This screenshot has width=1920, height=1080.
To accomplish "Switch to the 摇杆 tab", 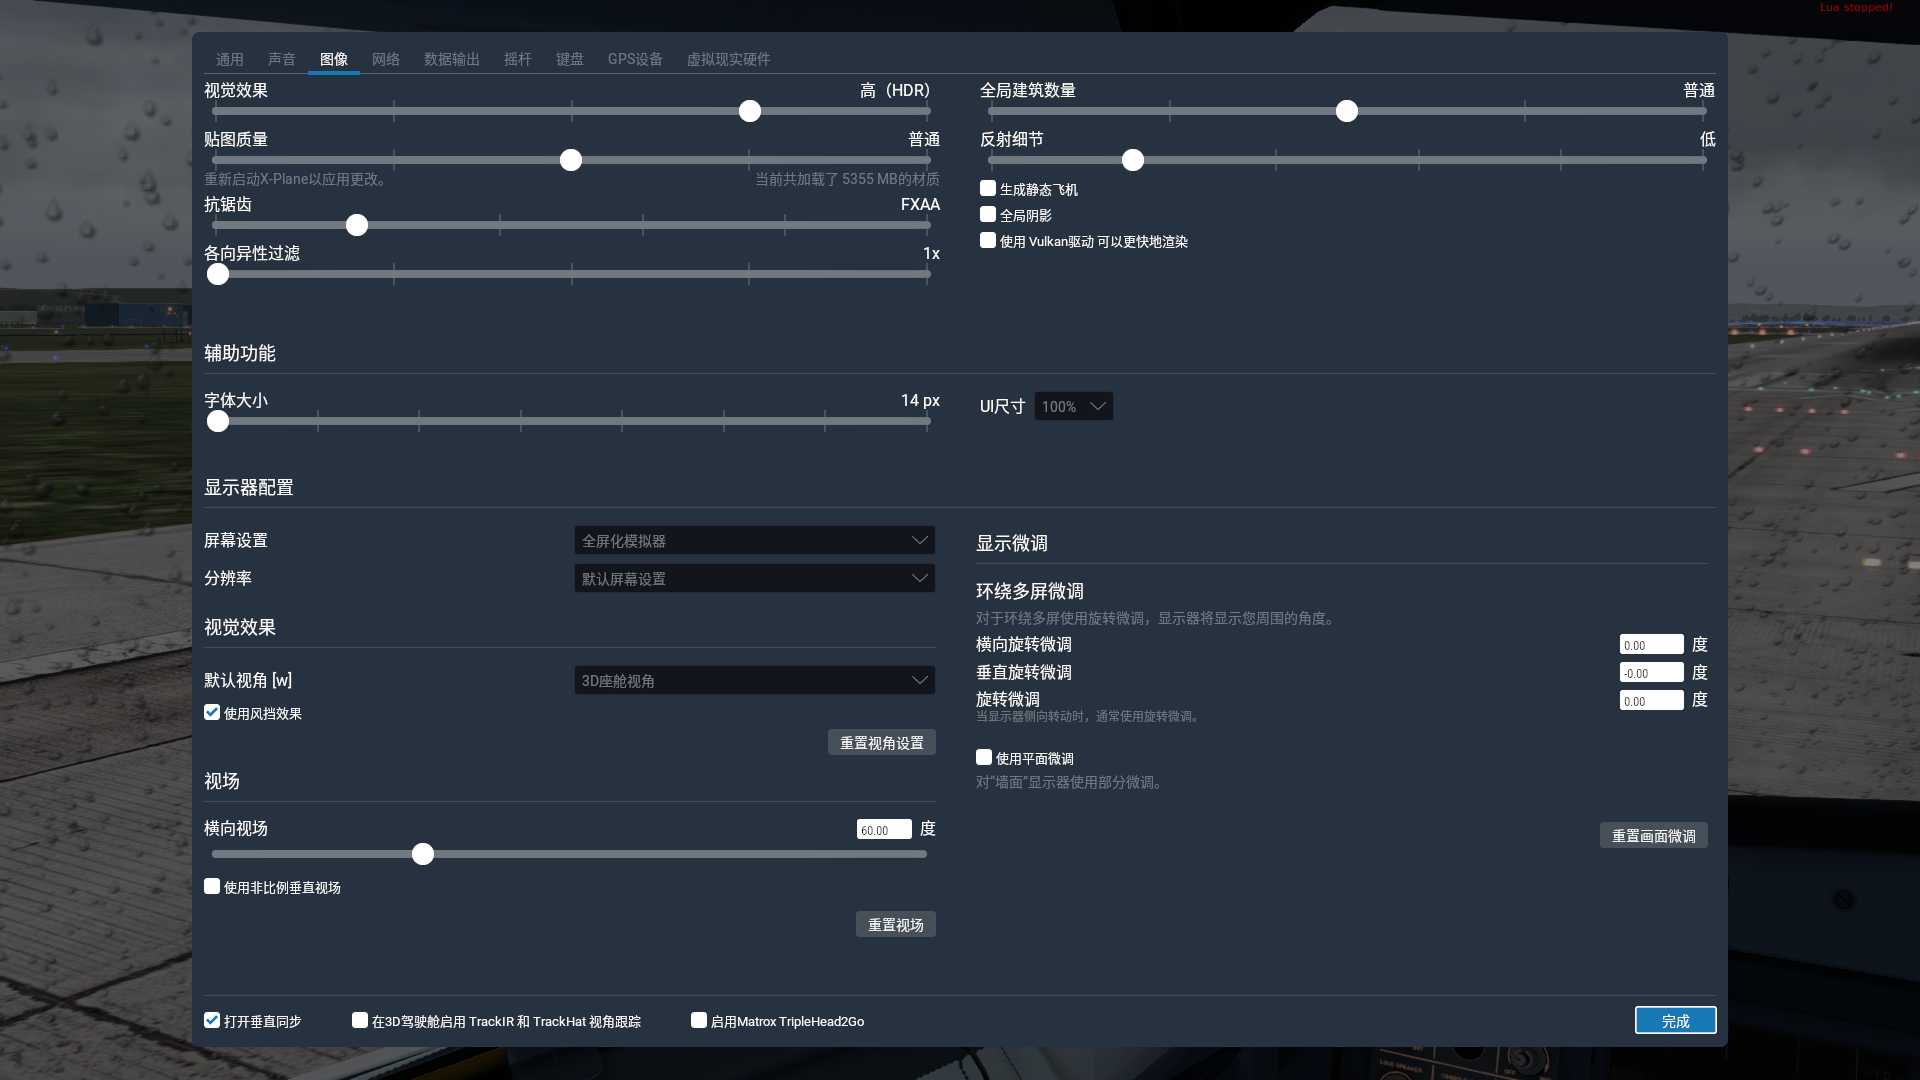I will click(518, 59).
